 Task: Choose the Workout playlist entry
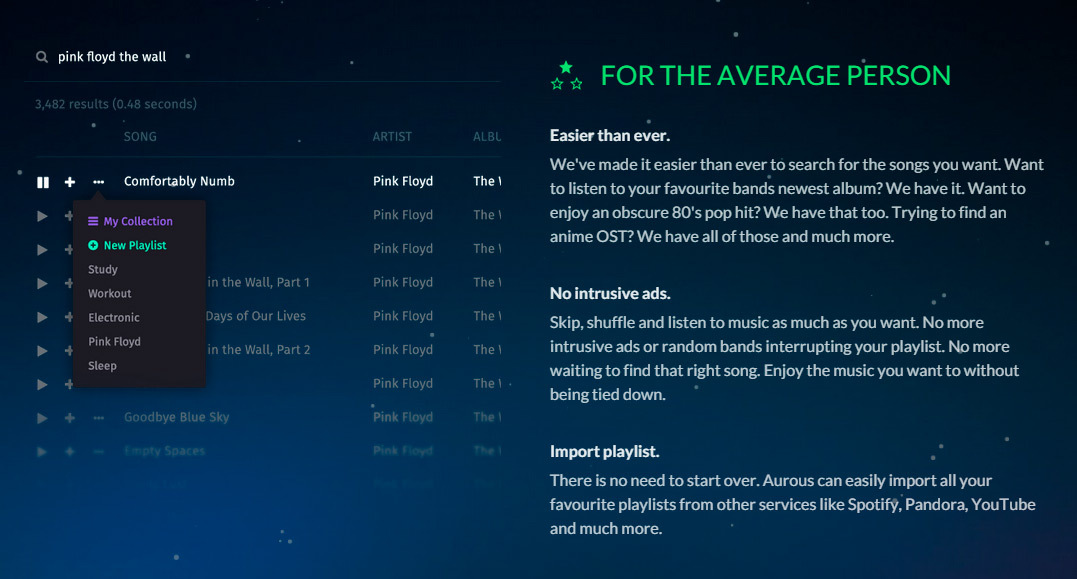tap(110, 294)
